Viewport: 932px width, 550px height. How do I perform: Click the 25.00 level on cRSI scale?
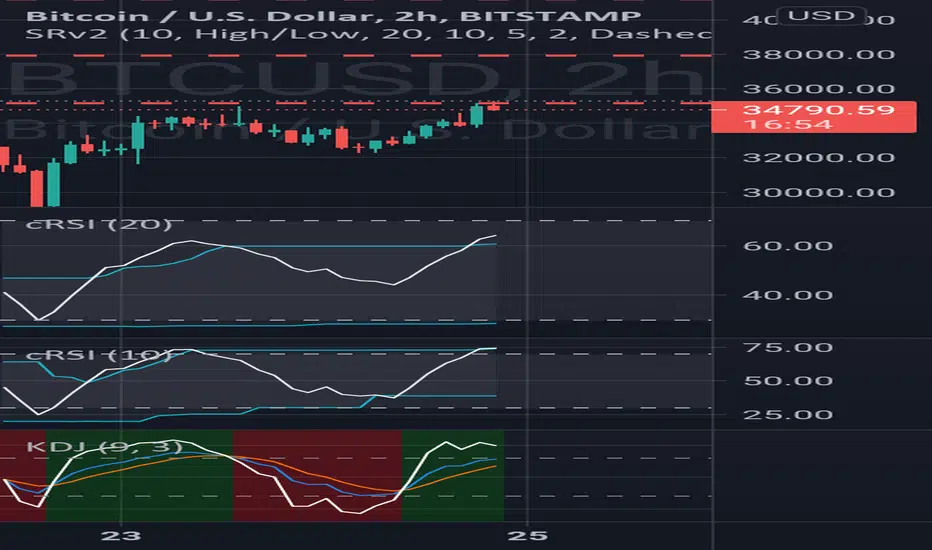[x=788, y=414]
